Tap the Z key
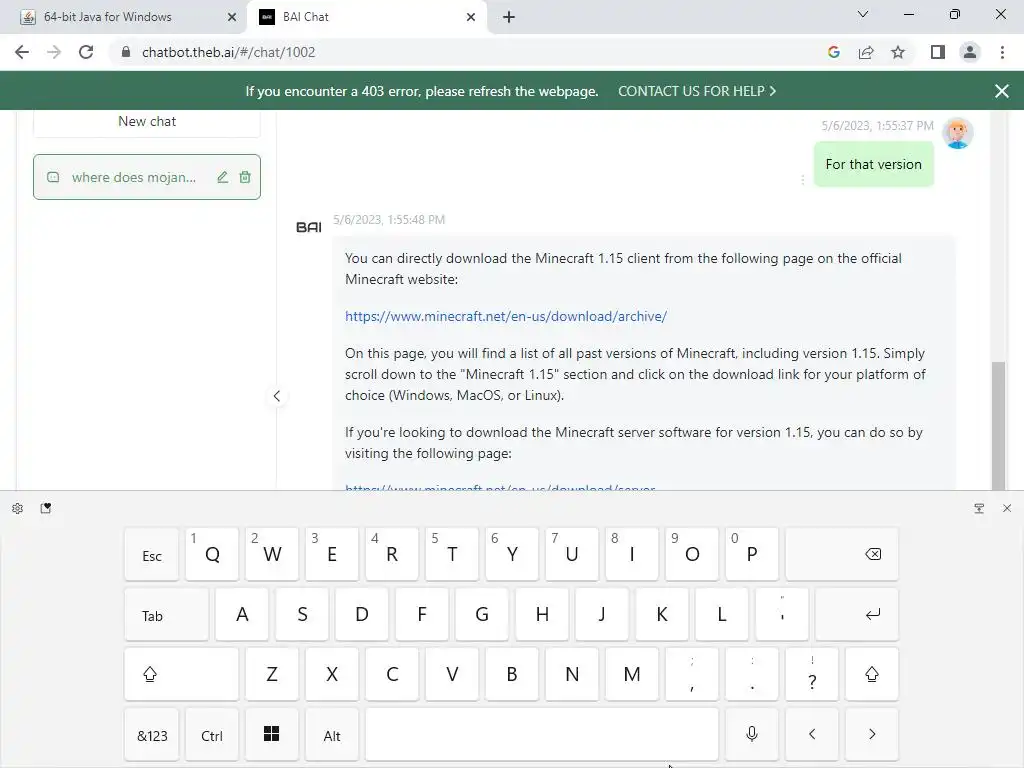 point(272,674)
